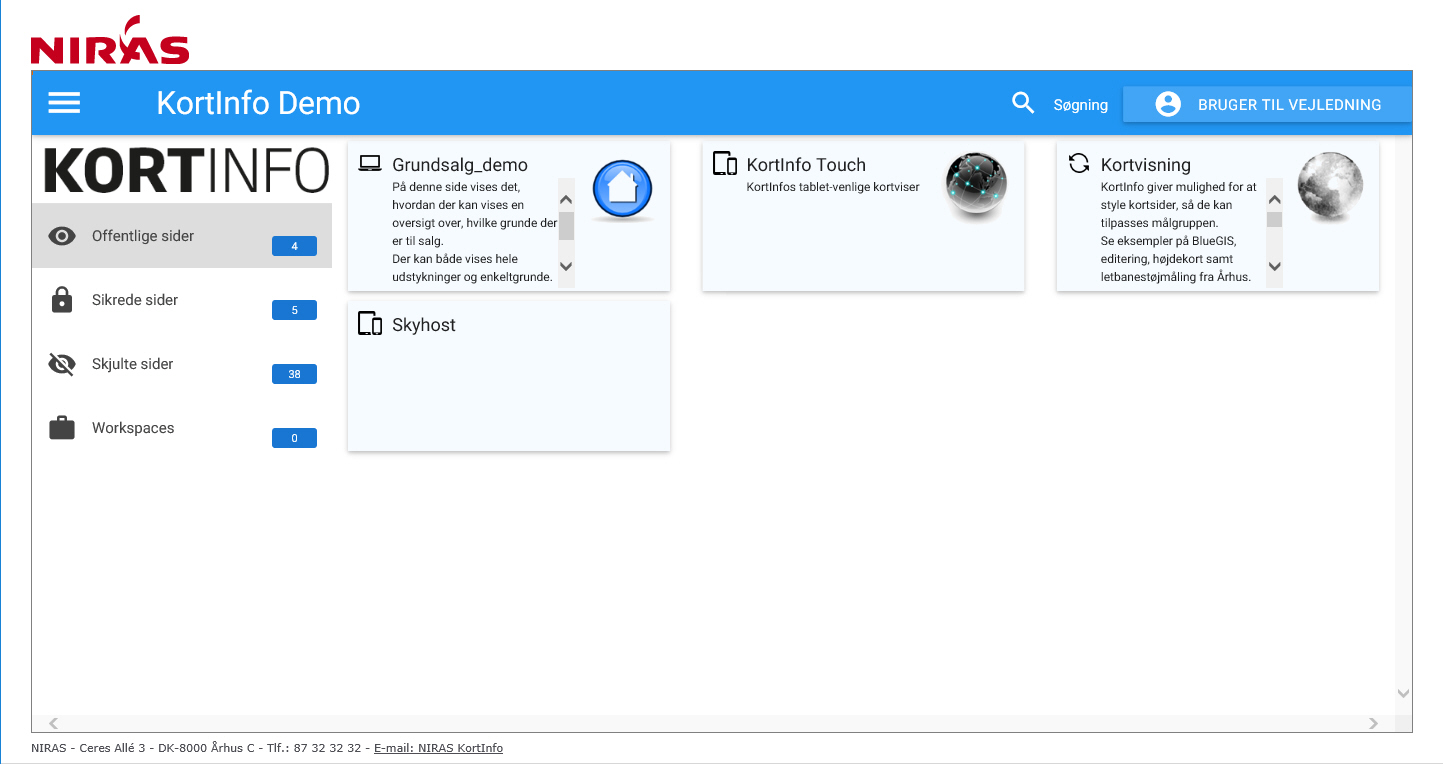Select Offentlige sider in the sidebar
This screenshot has width=1443, height=764.
point(182,236)
